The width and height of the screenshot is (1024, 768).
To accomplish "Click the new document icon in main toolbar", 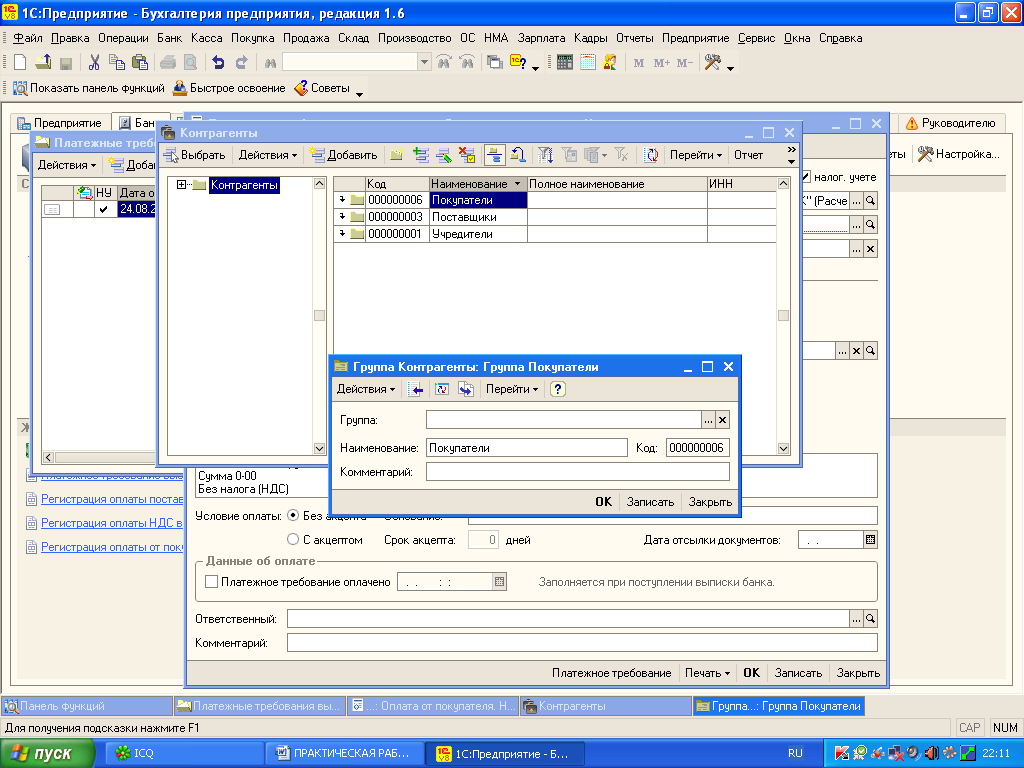I will (20, 63).
